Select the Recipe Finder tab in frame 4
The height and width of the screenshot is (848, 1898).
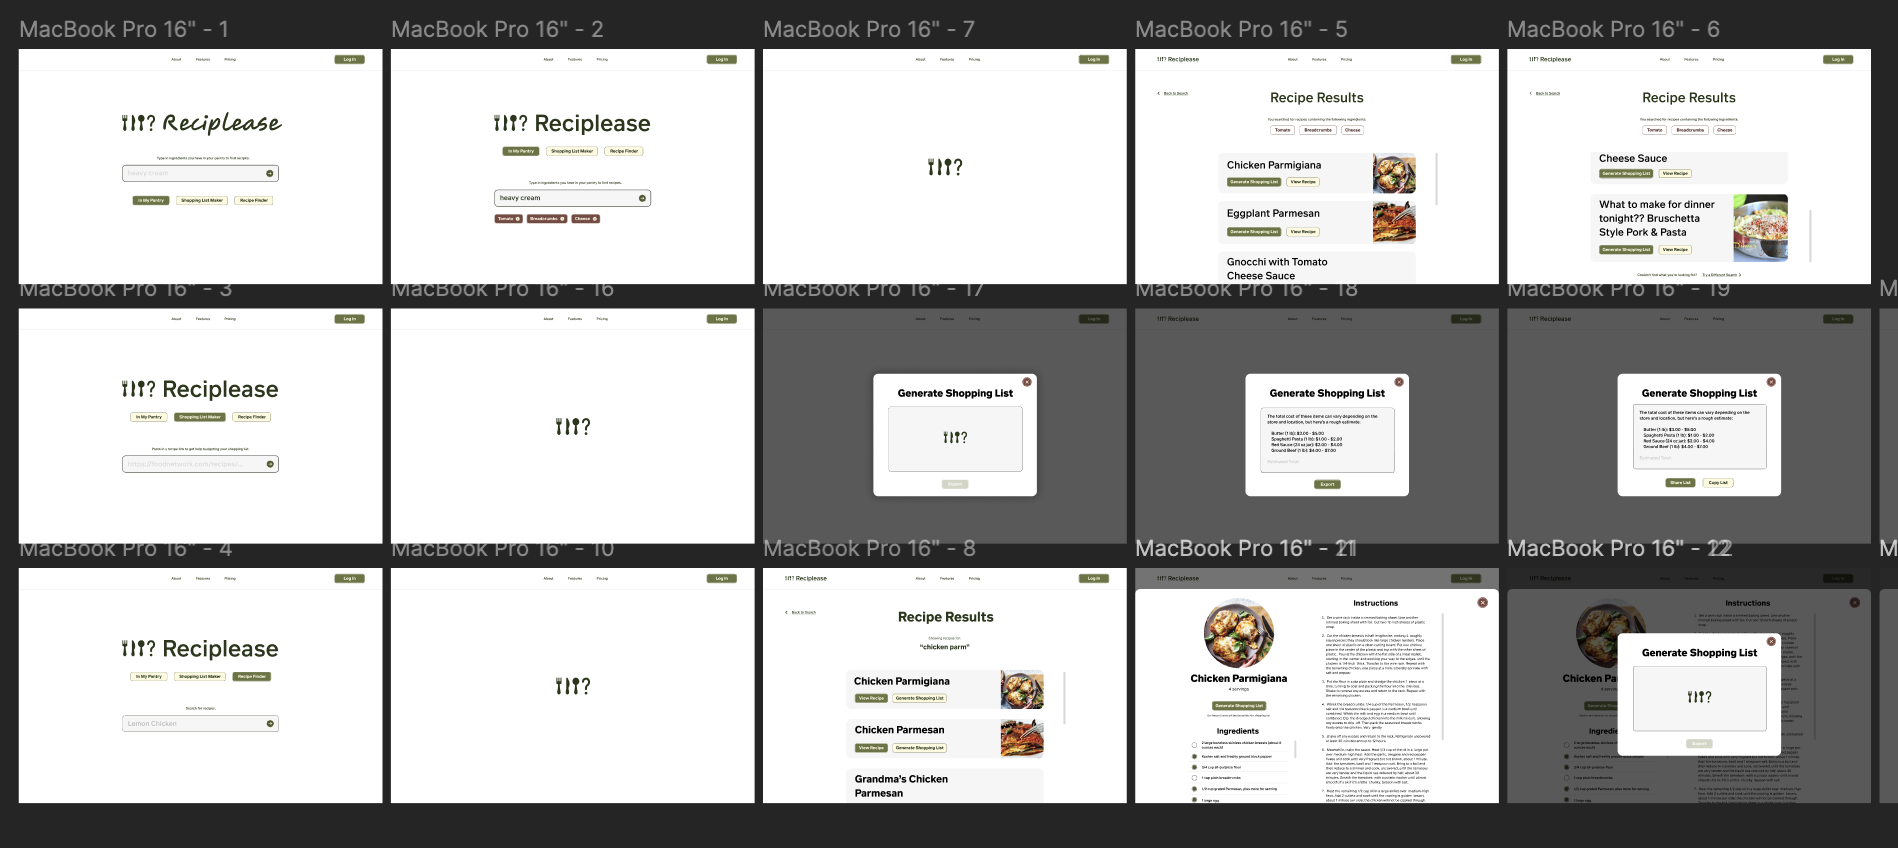(x=252, y=676)
